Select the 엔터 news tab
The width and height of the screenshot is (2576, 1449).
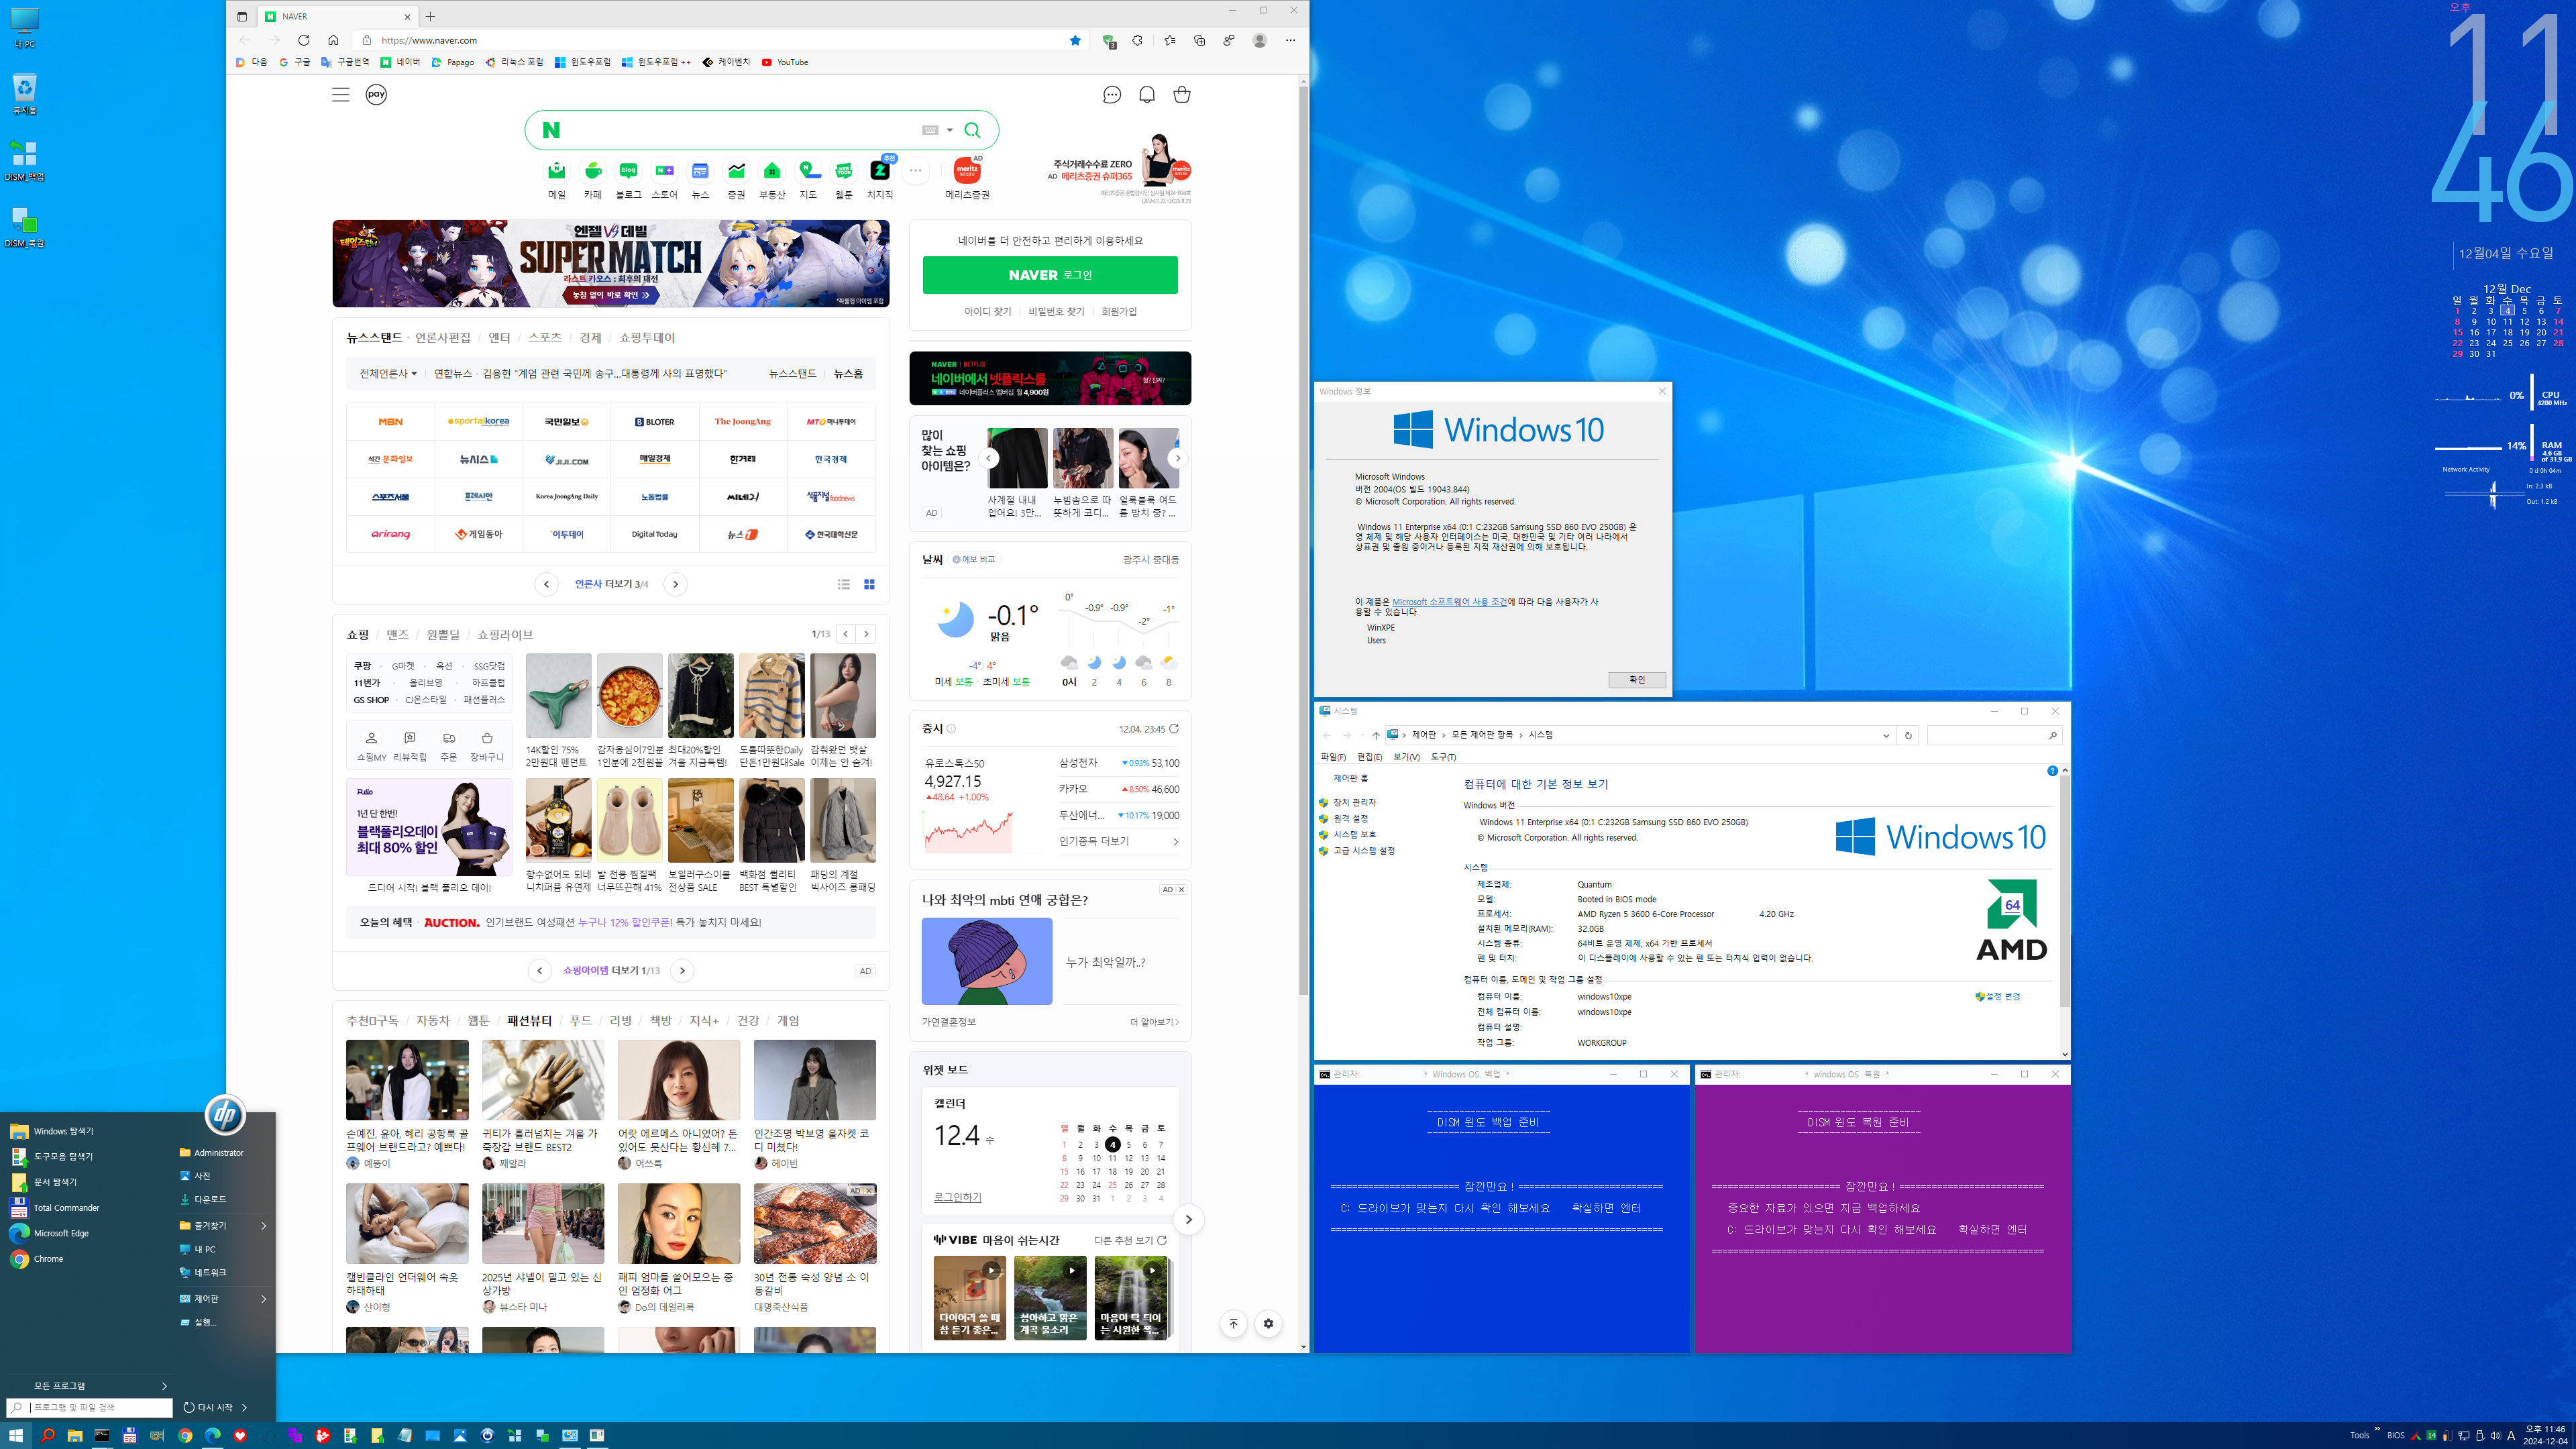(x=499, y=338)
